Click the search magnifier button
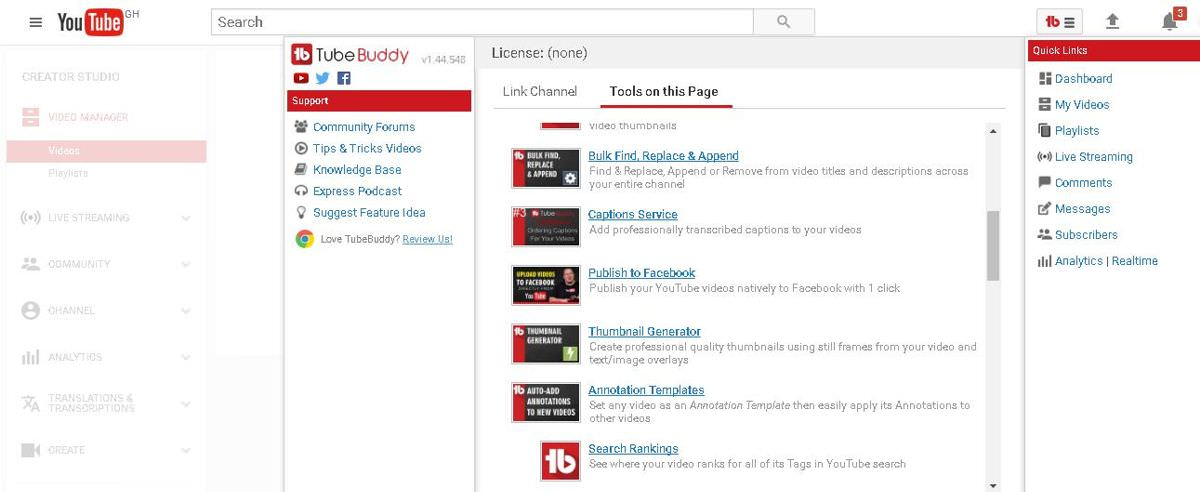 point(783,22)
